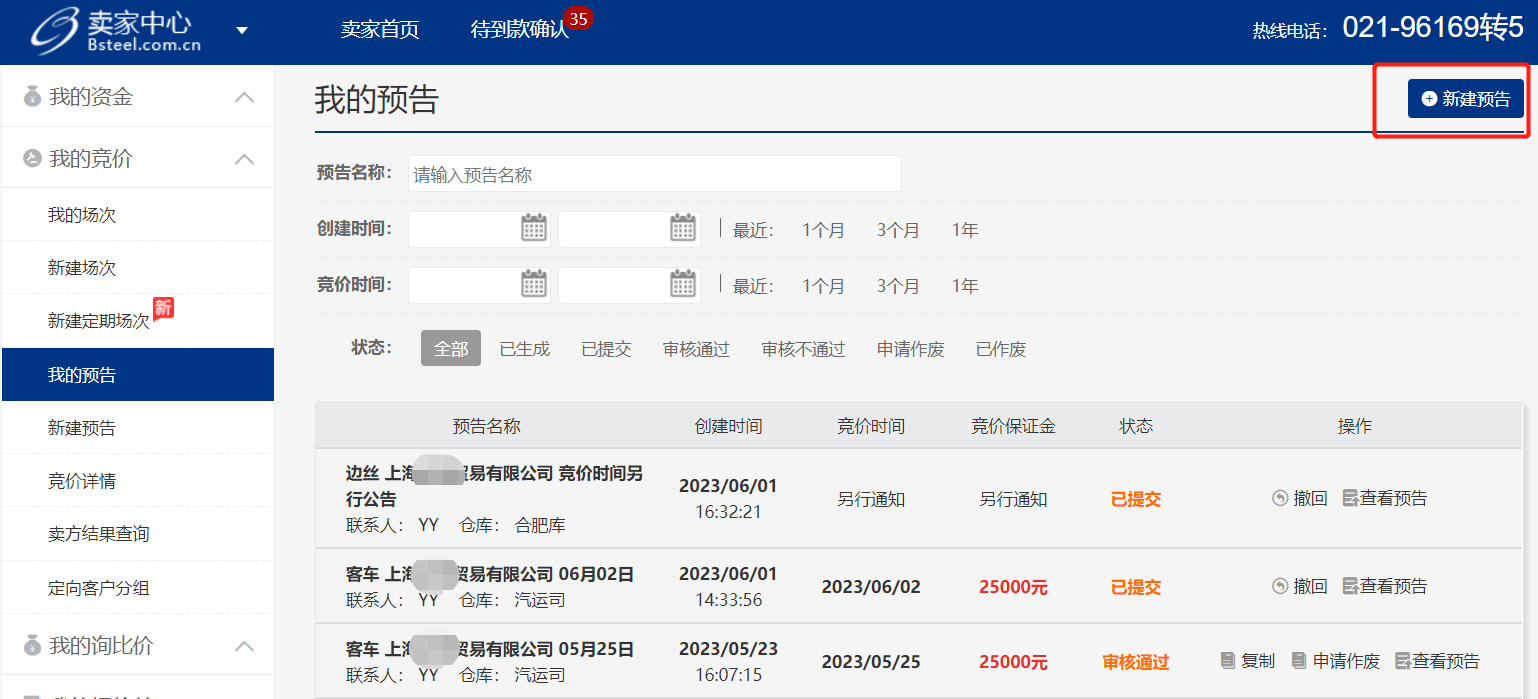The width and height of the screenshot is (1538, 699).
Task: Open dropdown arrow beside 卖家中心 logo
Action: point(242,31)
